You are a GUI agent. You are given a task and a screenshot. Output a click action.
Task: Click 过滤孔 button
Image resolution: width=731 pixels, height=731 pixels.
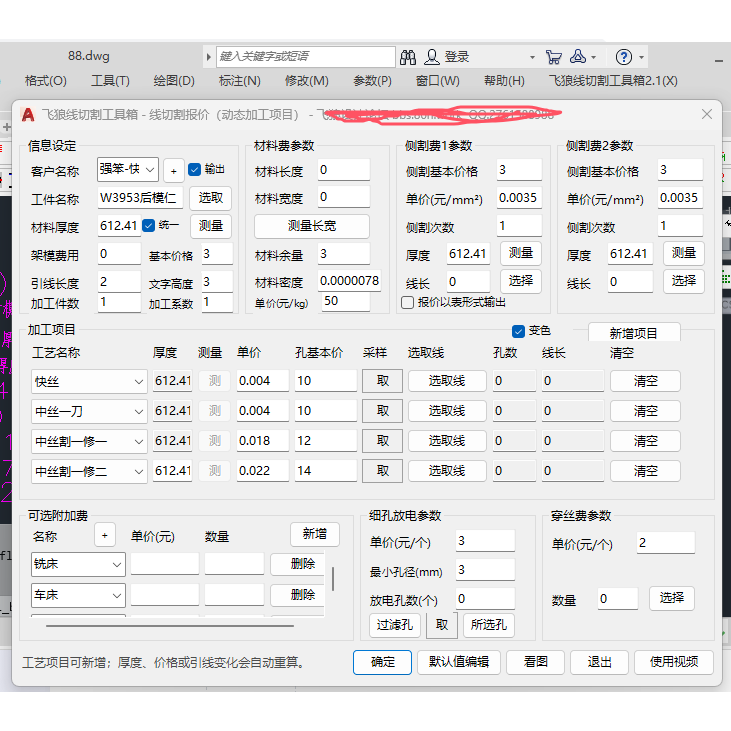coord(395,625)
